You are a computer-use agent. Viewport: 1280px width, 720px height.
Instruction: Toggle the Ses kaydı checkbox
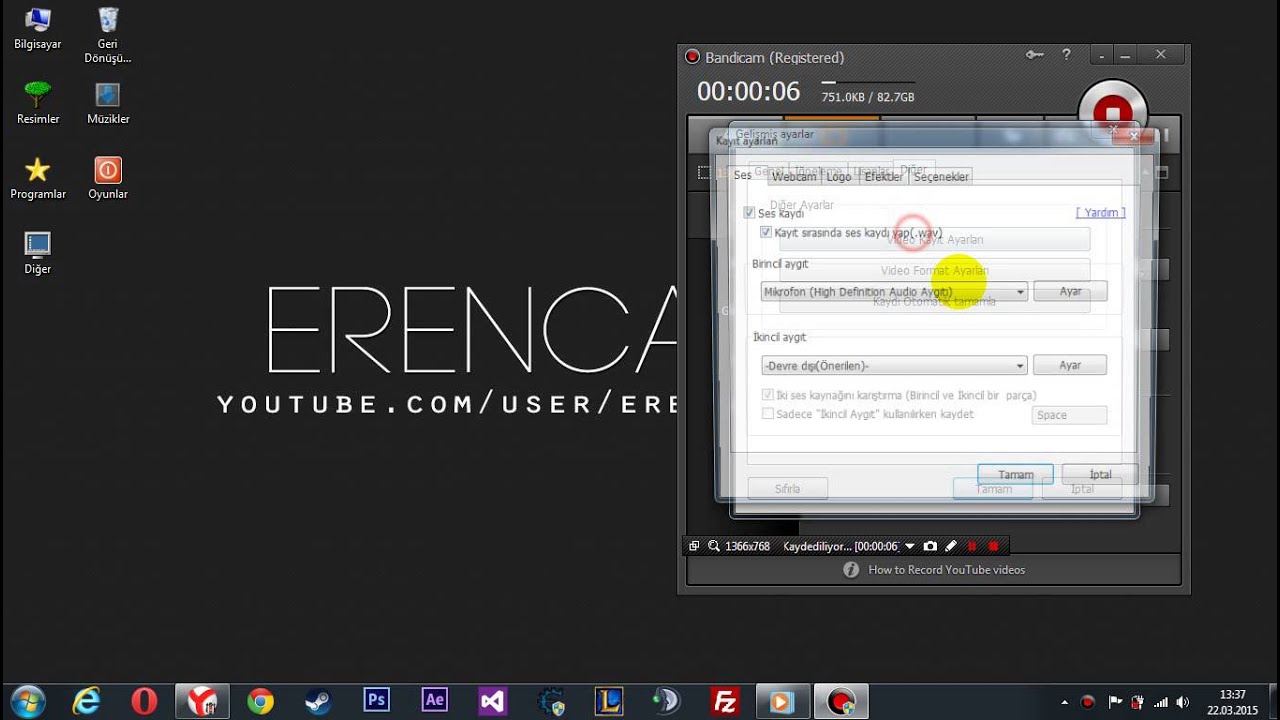[x=749, y=213]
